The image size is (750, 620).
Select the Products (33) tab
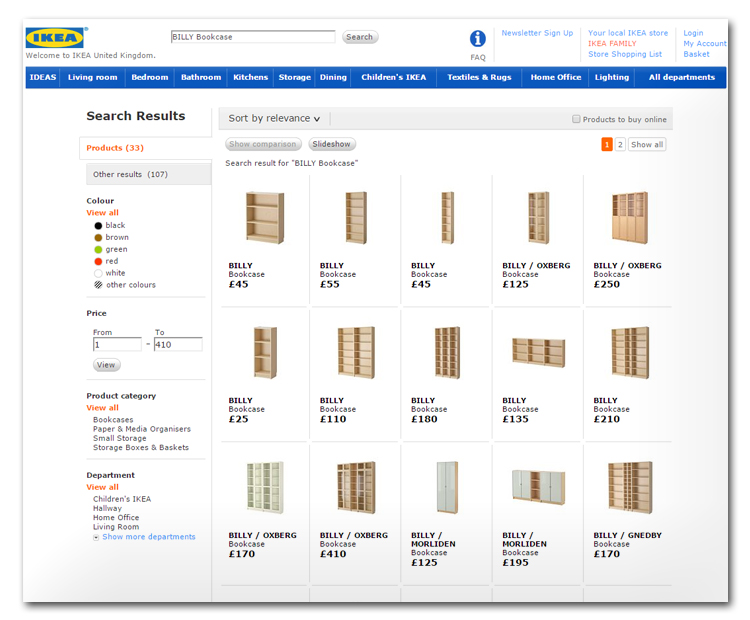145,148
